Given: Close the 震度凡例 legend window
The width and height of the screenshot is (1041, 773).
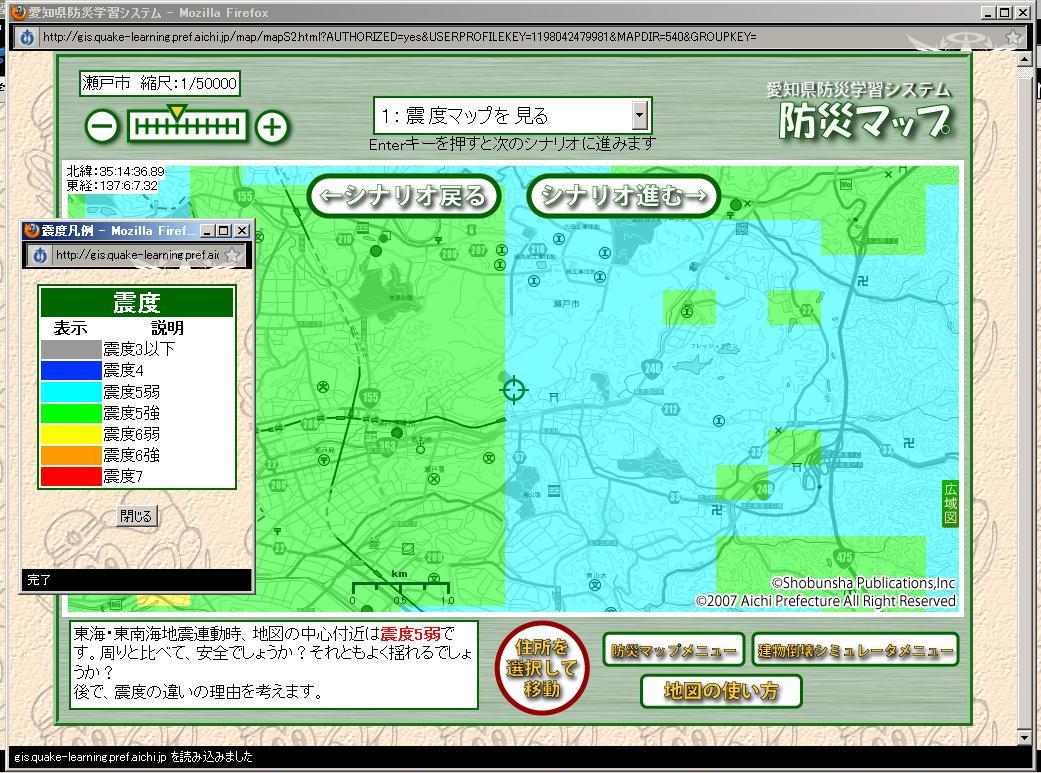Looking at the screenshot, I should pos(242,230).
